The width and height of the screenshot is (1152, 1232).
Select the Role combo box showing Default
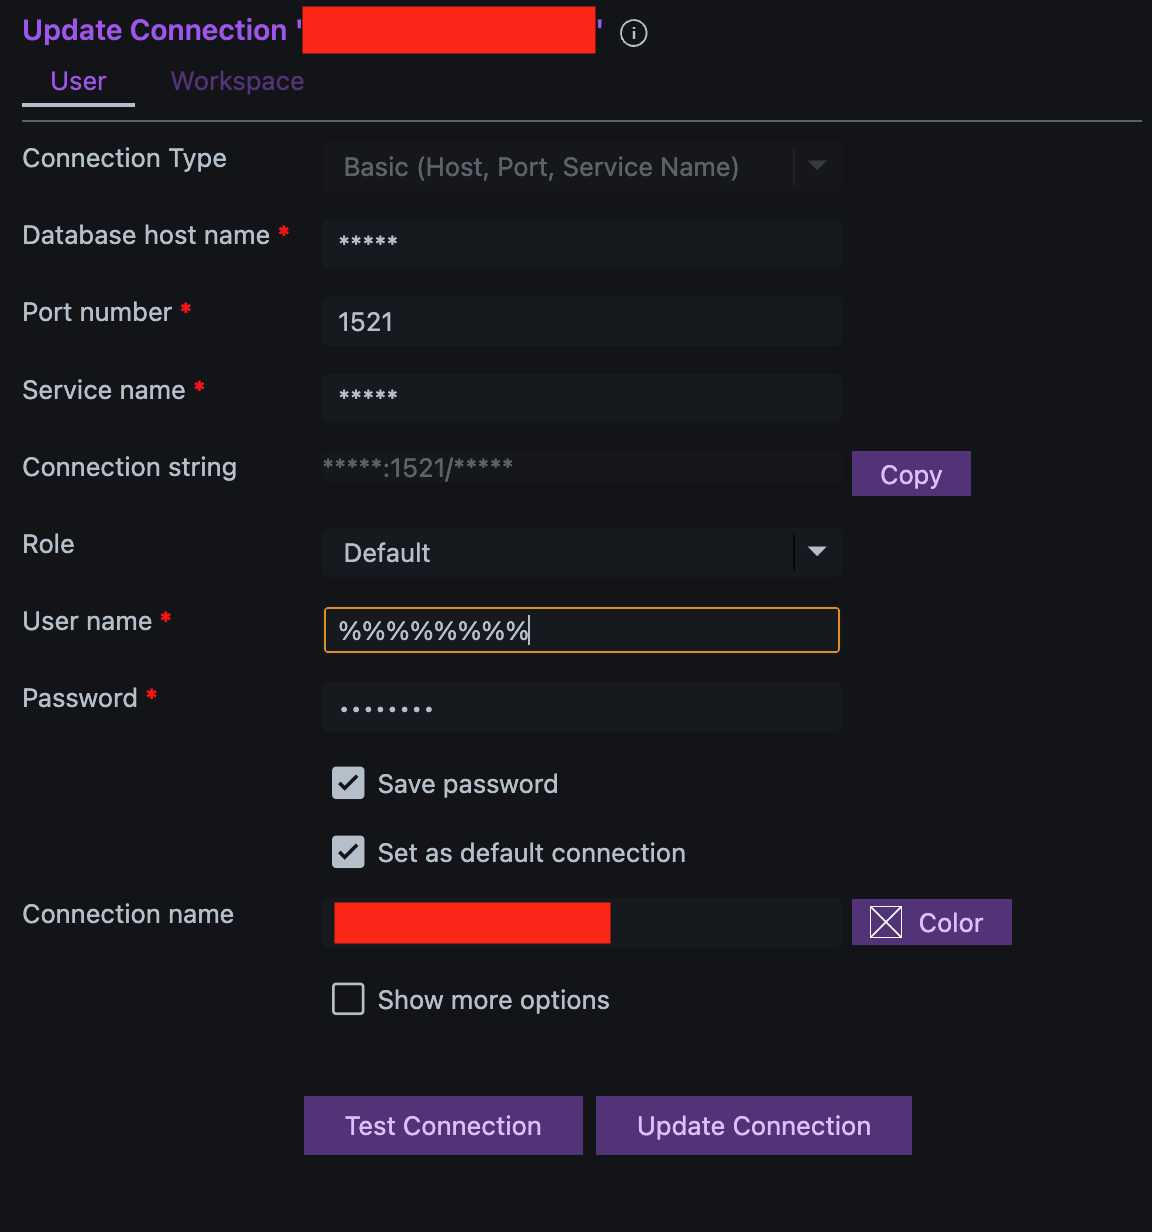pos(581,552)
